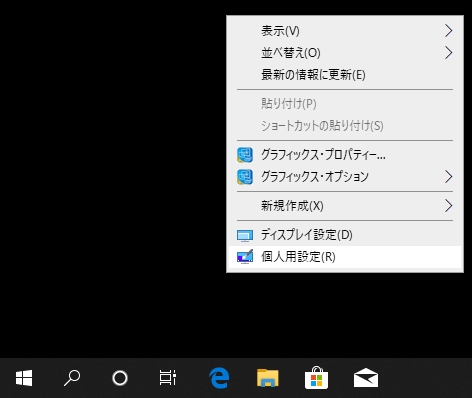Open the 新規作成(X) menu entry
This screenshot has height=398, width=472.
point(345,206)
